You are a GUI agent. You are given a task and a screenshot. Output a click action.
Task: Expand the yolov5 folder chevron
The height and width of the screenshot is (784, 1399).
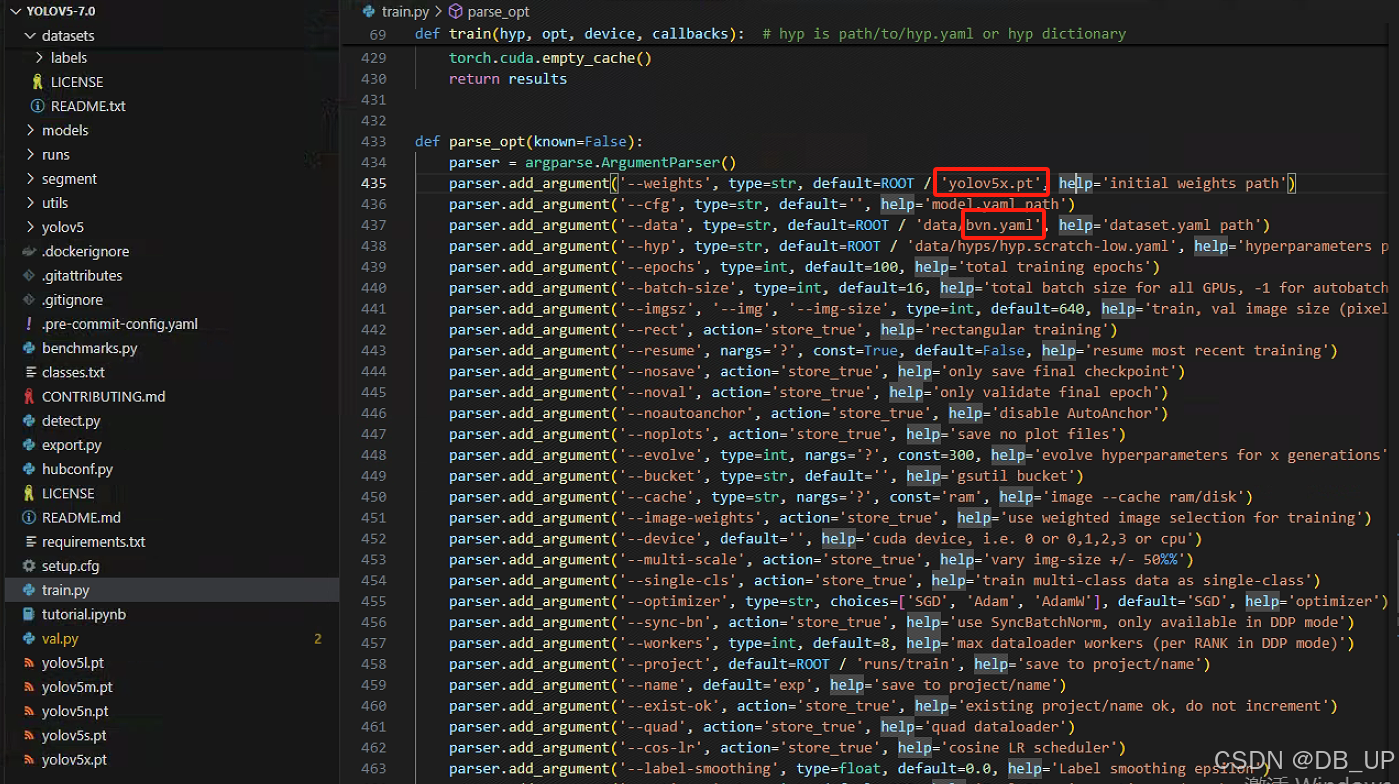[x=29, y=227]
